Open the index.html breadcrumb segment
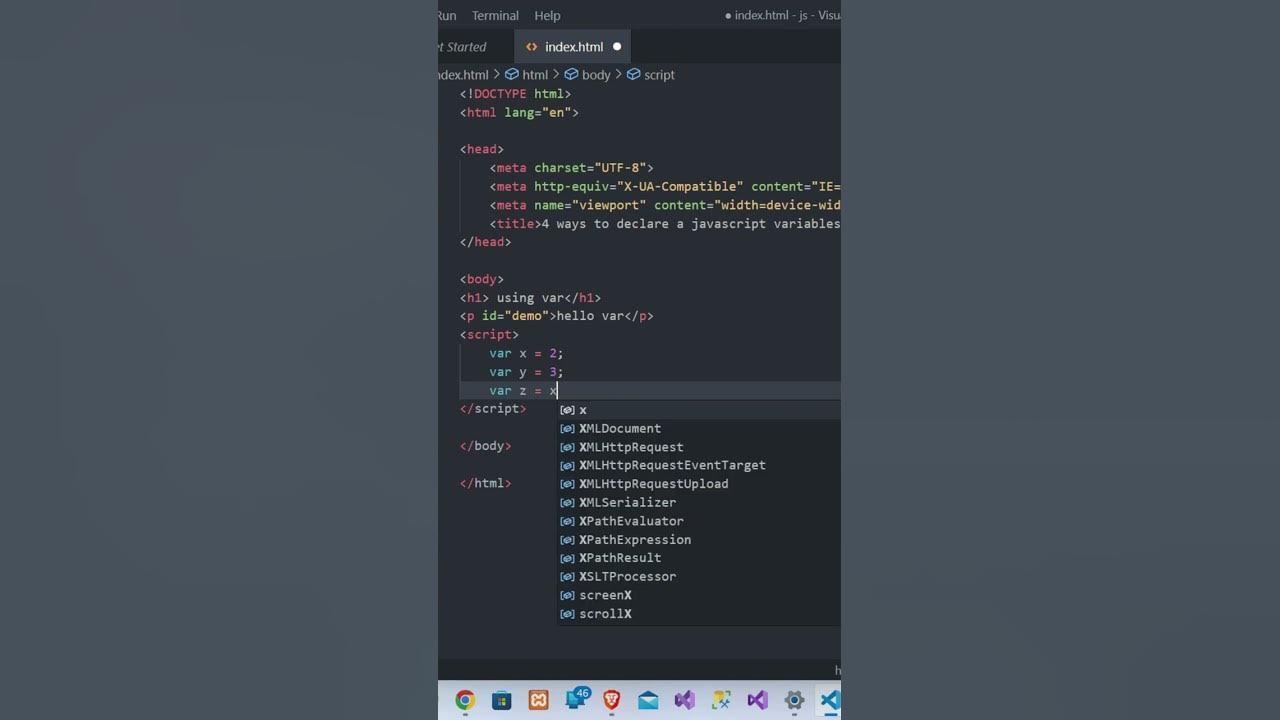 point(463,75)
